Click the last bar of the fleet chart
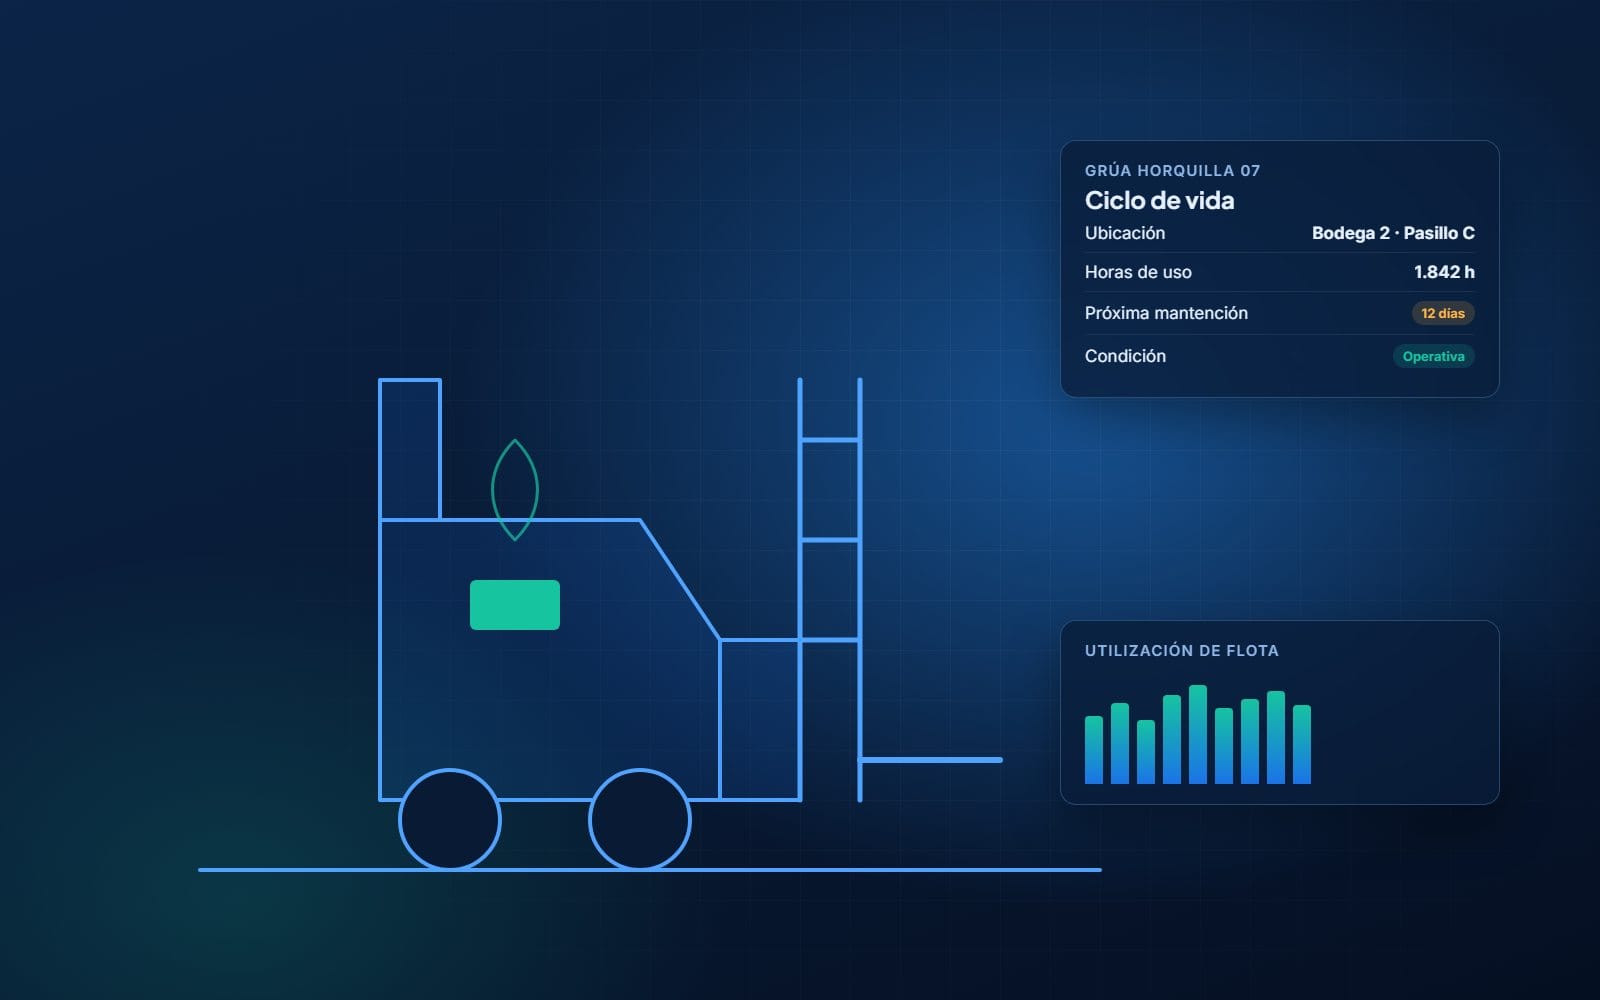 pos(1302,745)
